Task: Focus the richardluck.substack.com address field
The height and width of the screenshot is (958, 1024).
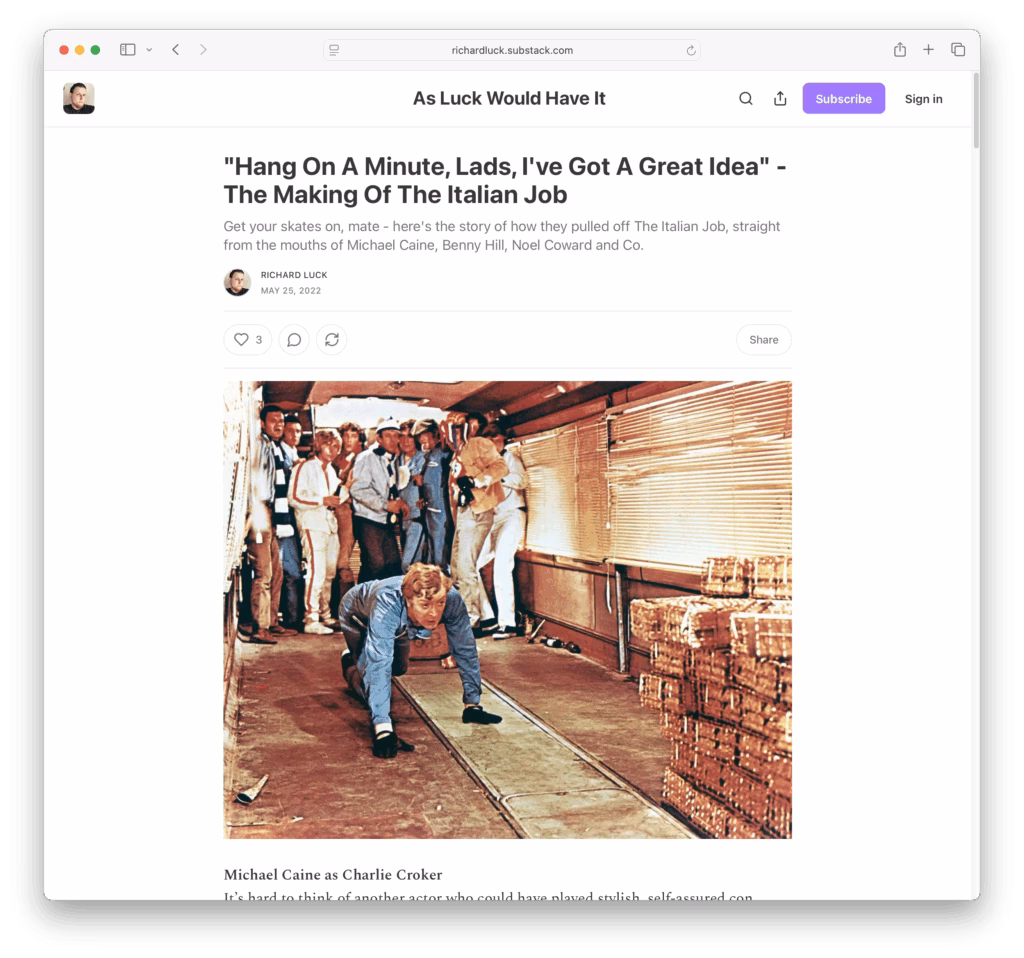Action: coord(511,50)
